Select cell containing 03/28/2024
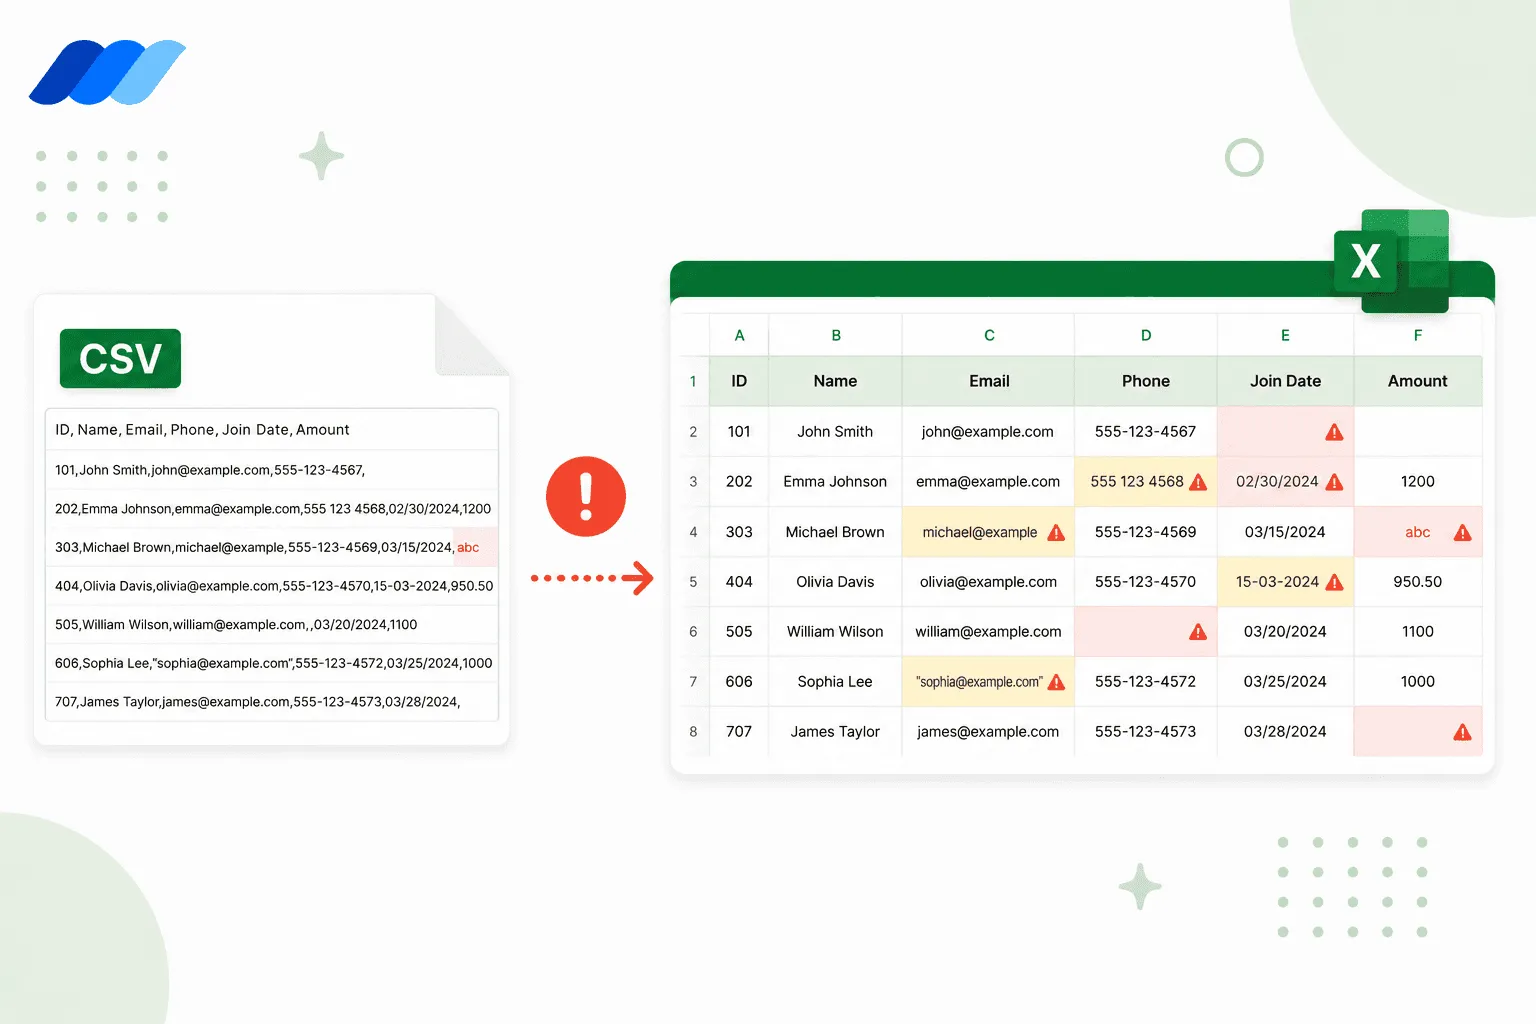 click(x=1285, y=732)
